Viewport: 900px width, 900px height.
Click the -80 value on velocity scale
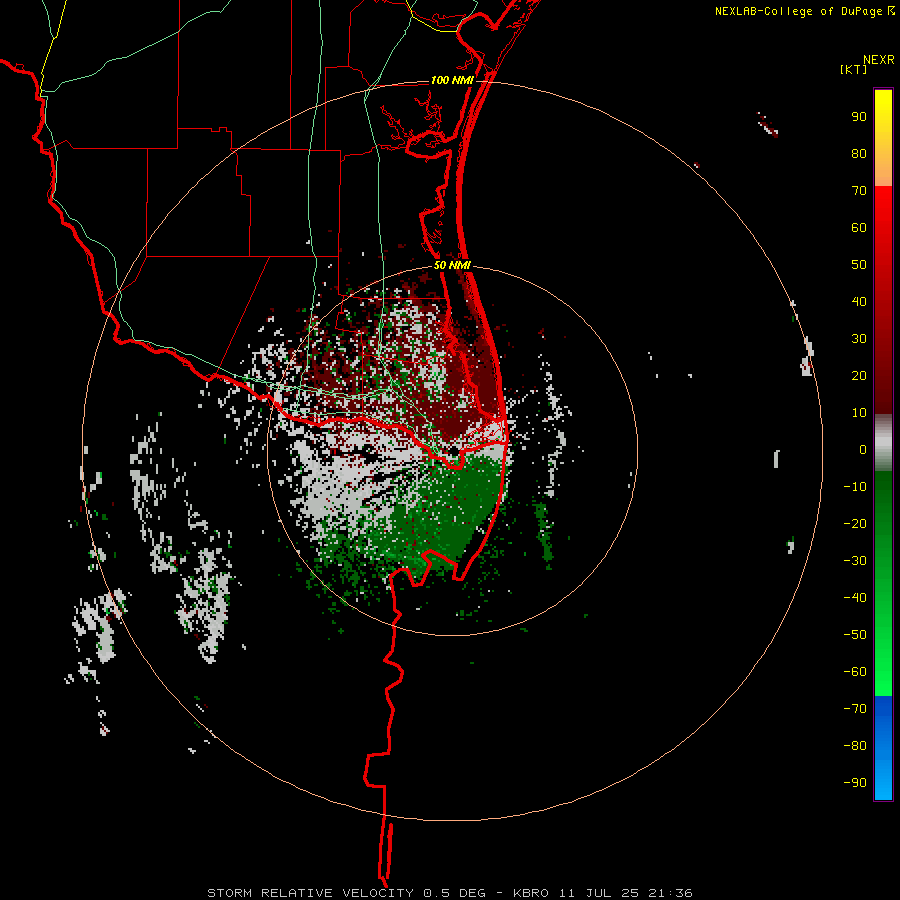855,746
